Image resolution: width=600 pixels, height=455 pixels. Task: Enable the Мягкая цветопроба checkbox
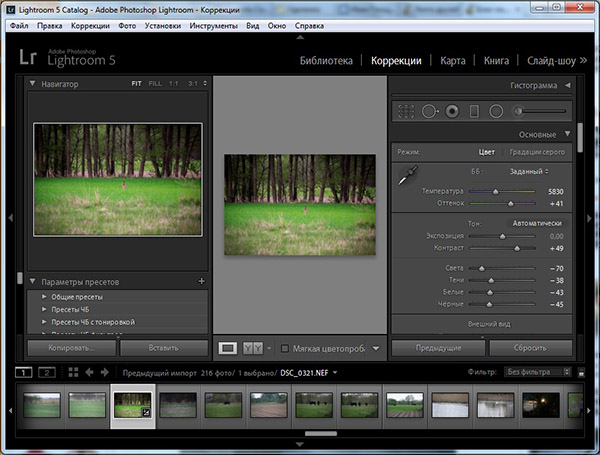[x=285, y=348]
